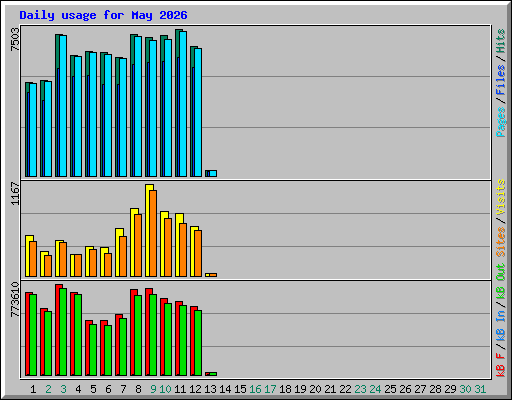
Task: Click day label 6
Action: [x=108, y=389]
